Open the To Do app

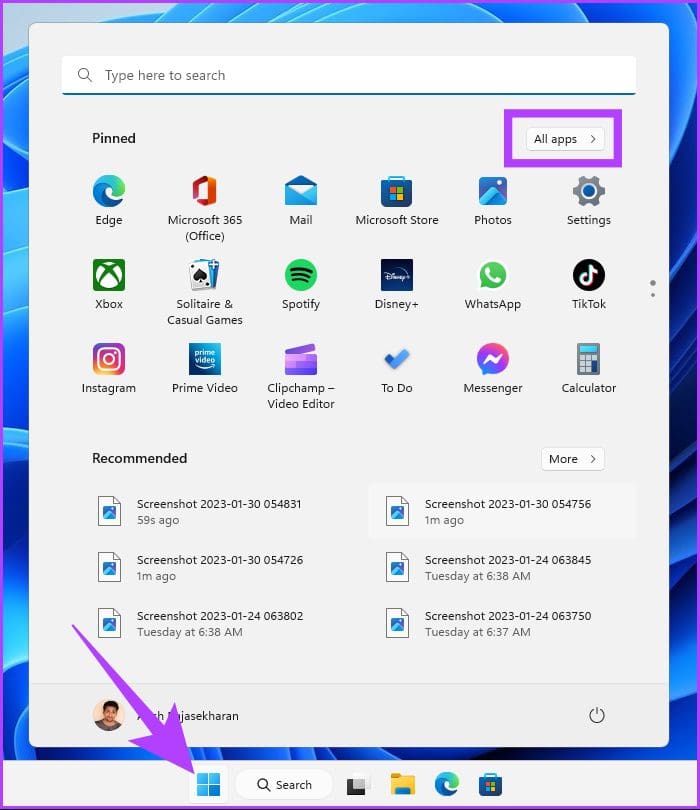tap(397, 368)
